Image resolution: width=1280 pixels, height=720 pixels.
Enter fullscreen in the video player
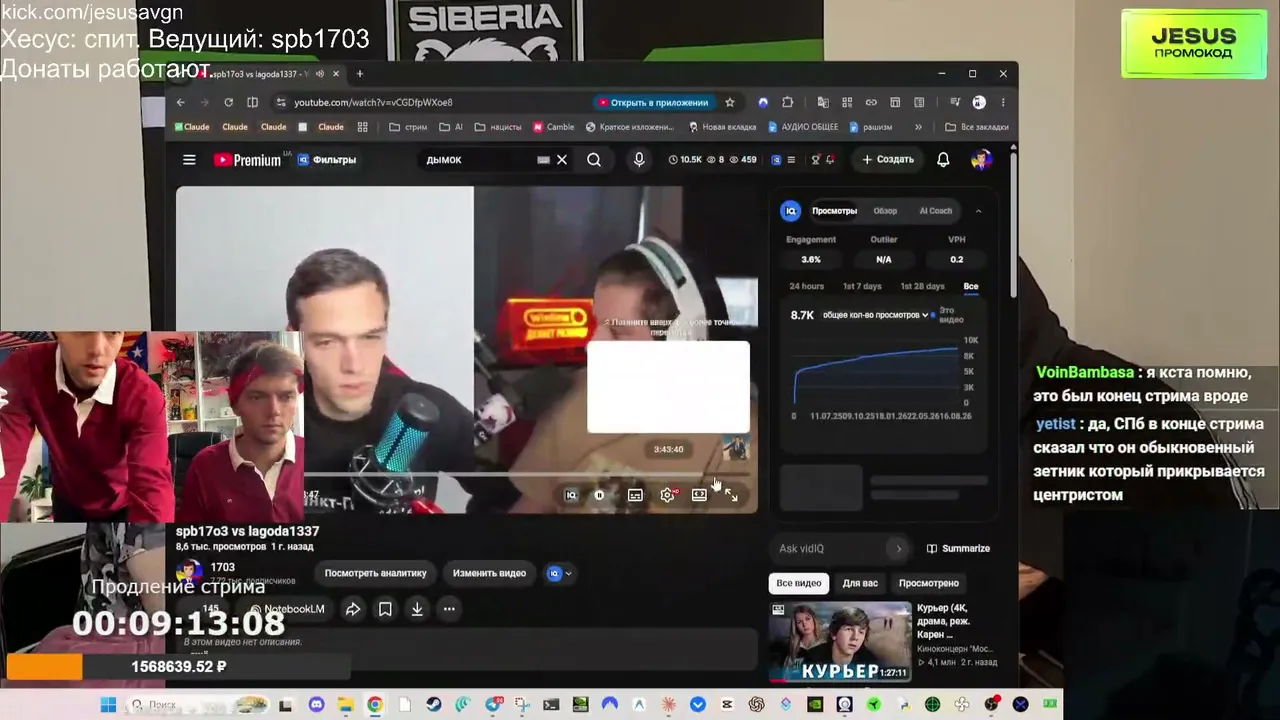[731, 495]
